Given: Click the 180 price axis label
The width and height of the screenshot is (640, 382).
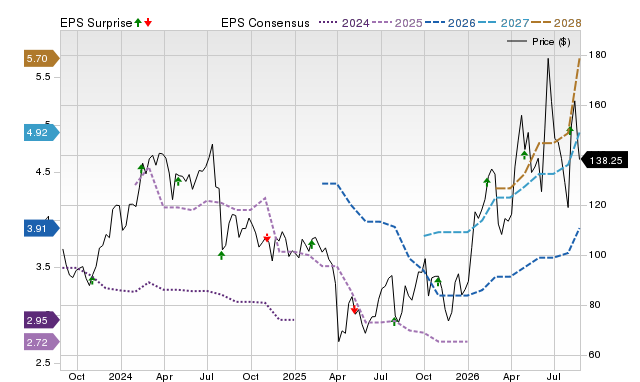Looking at the screenshot, I should tap(597, 55).
